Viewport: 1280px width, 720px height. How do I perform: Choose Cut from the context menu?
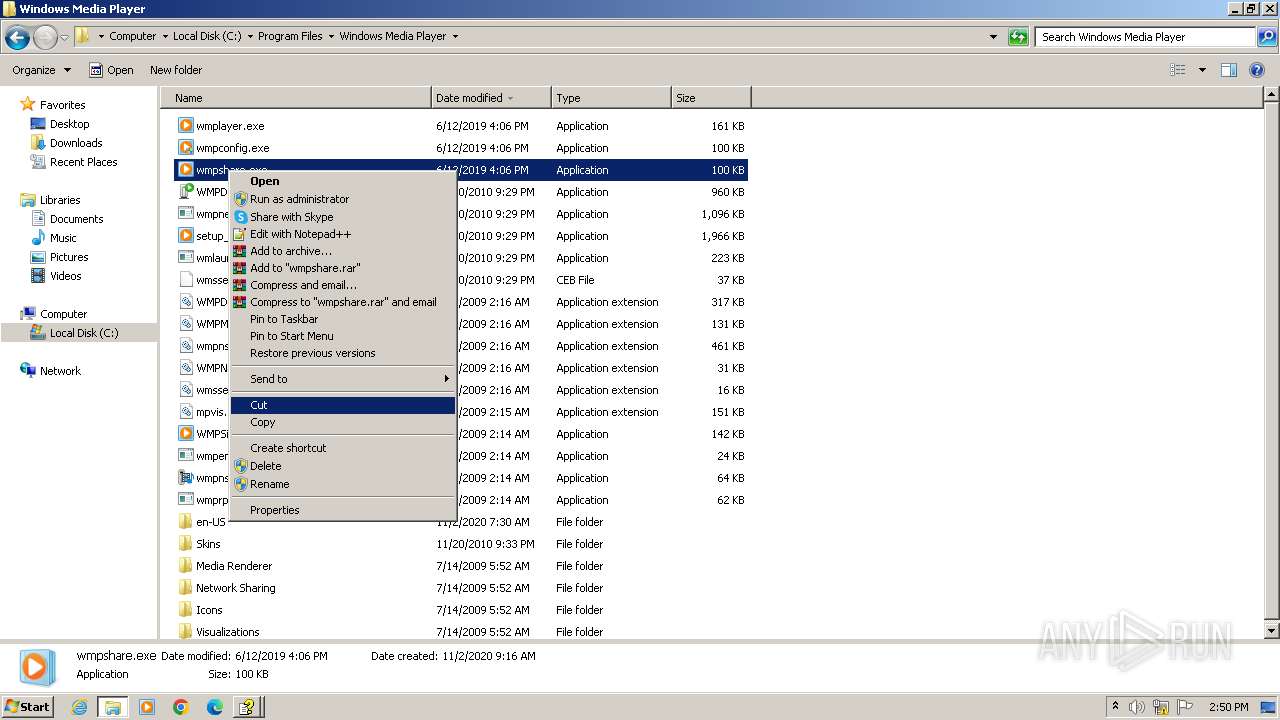click(343, 405)
